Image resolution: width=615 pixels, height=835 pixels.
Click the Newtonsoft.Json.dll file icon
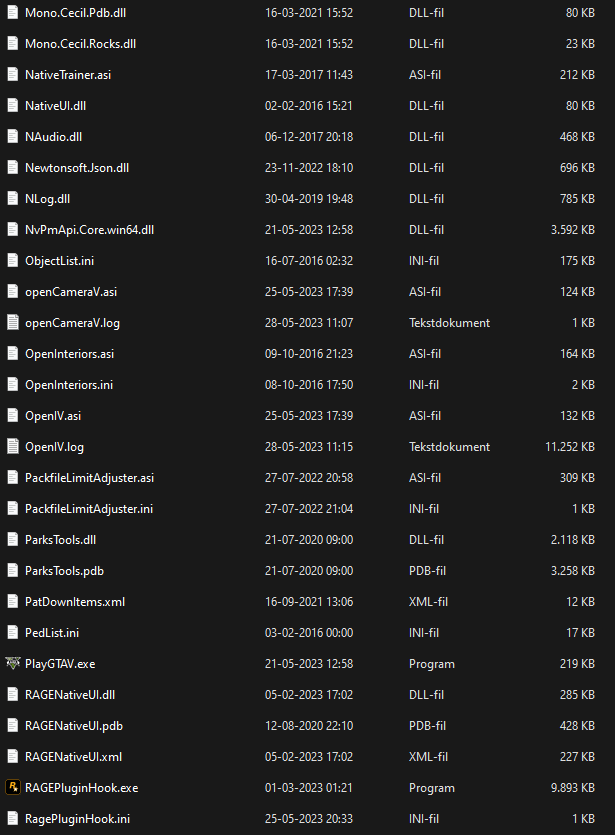coord(13,168)
